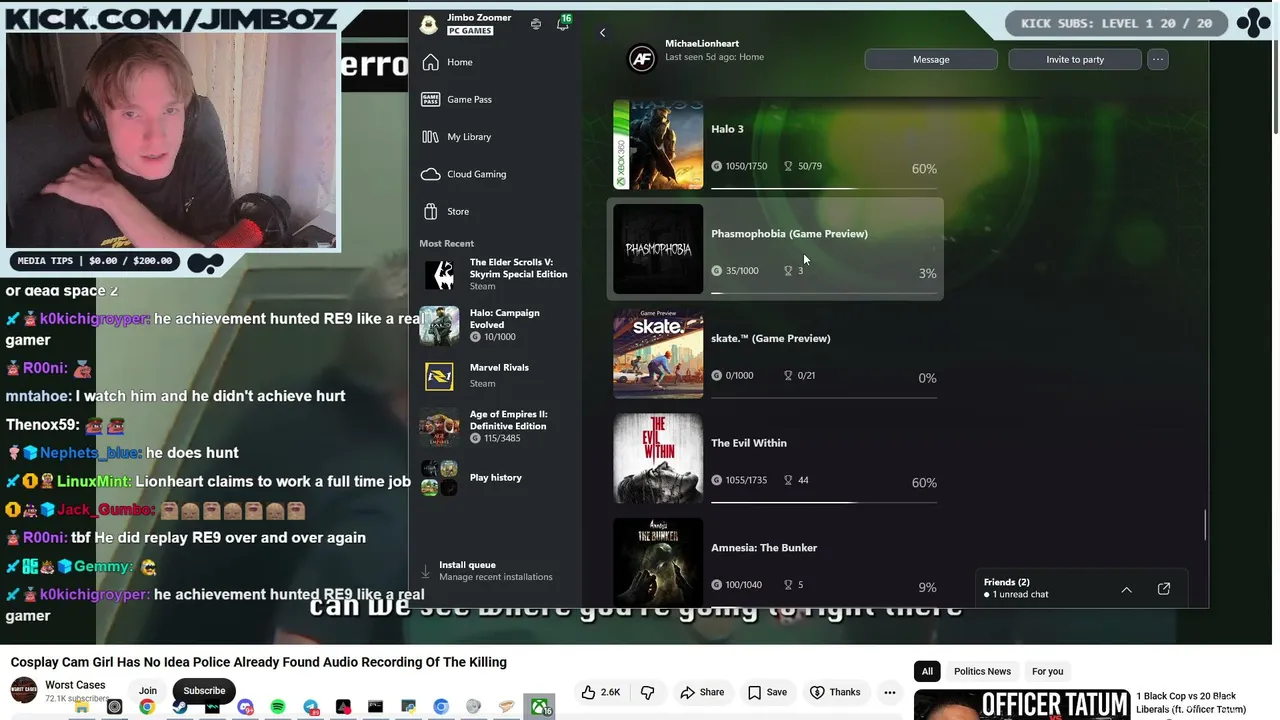Open the Cloud Gaming cloud icon

[x=430, y=174]
